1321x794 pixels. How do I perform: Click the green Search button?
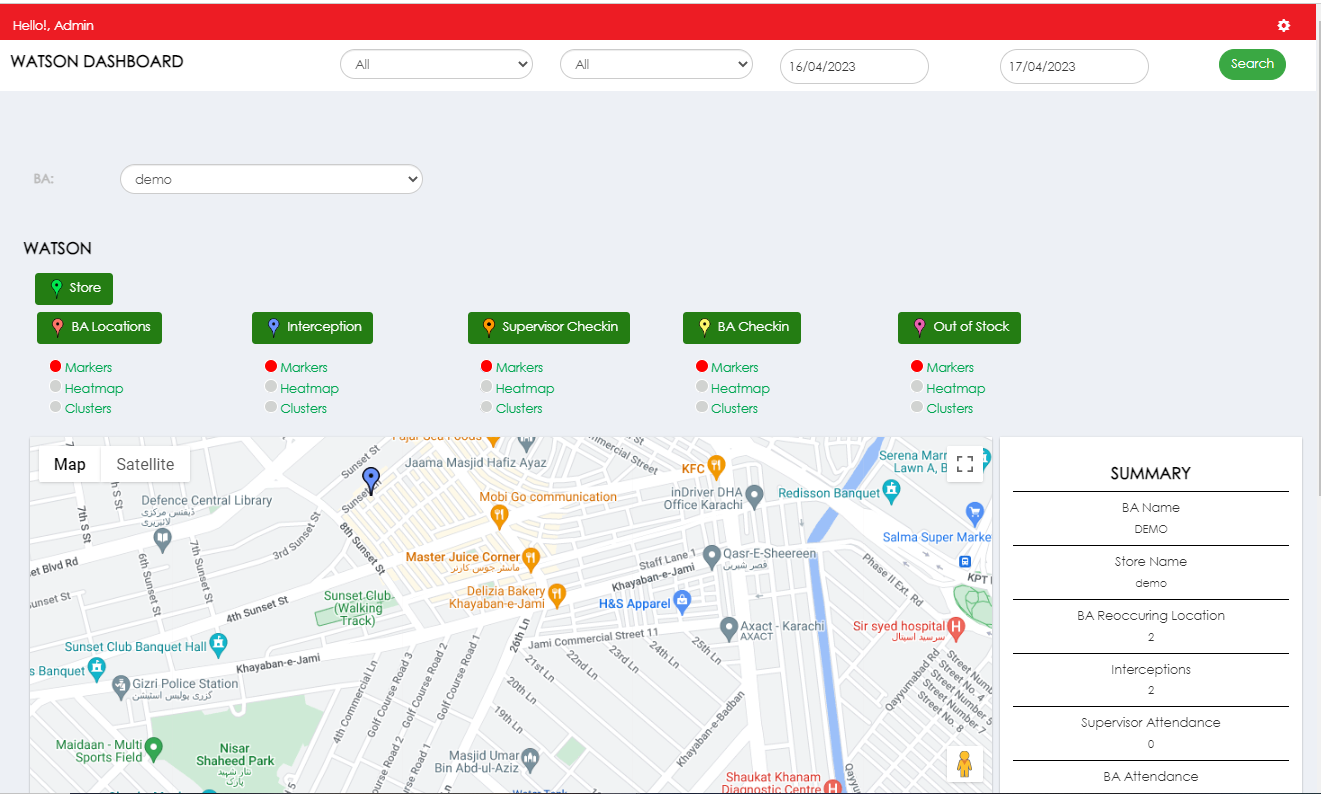tap(1252, 64)
